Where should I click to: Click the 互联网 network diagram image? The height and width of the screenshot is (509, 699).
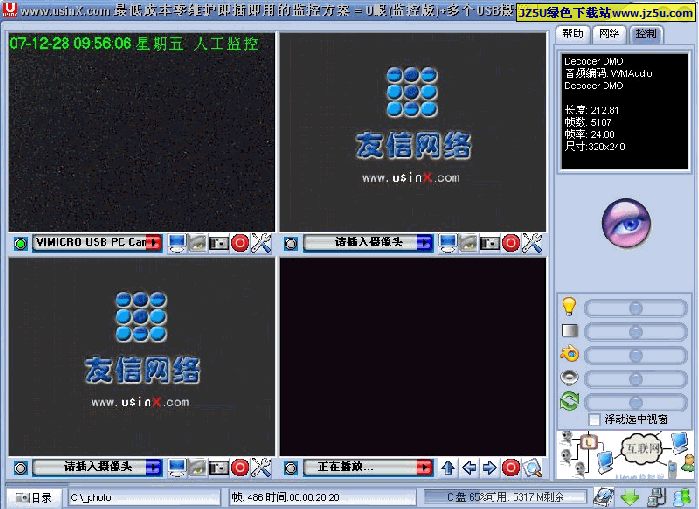(625, 455)
